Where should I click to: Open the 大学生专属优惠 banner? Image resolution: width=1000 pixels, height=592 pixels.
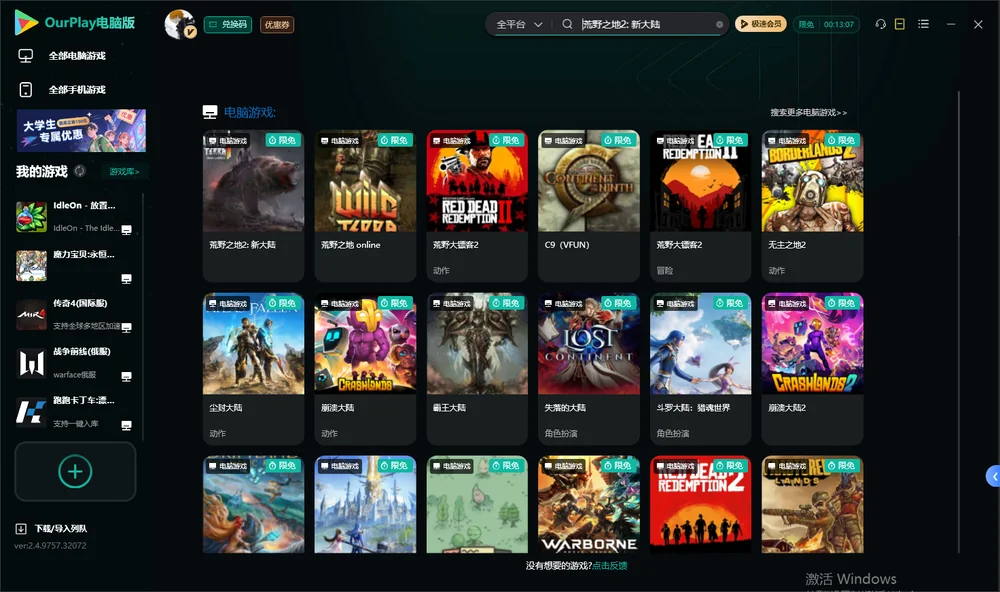[81, 130]
